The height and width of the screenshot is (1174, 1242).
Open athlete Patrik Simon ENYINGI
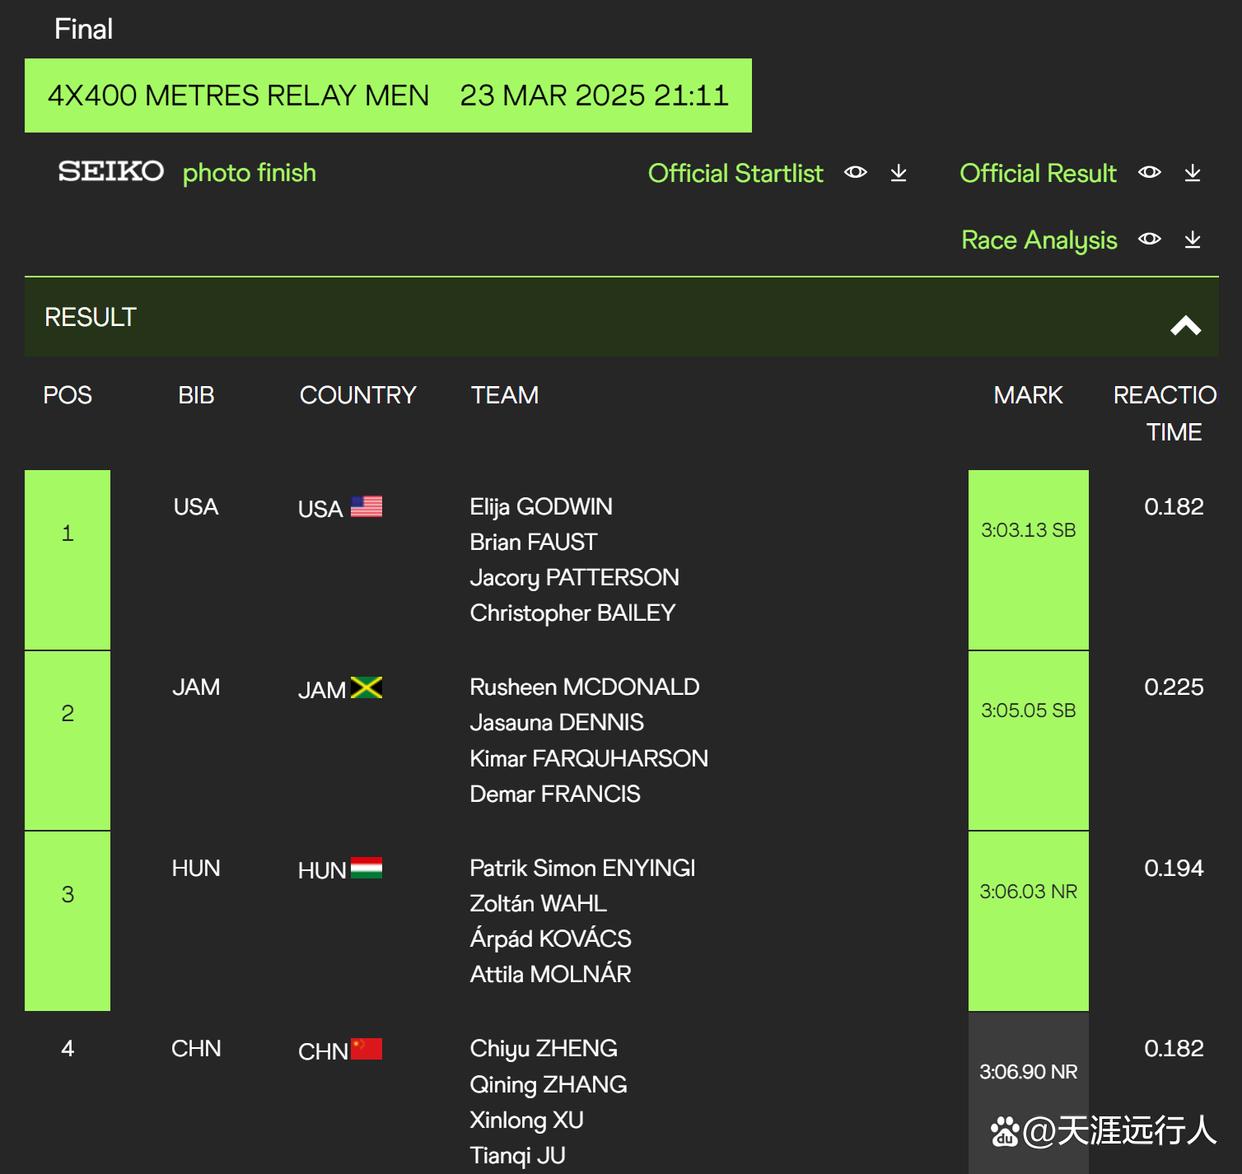pos(582,868)
